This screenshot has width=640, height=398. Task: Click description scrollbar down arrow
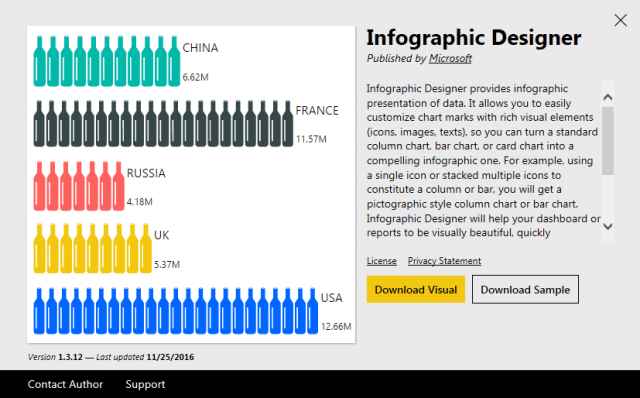click(x=608, y=226)
